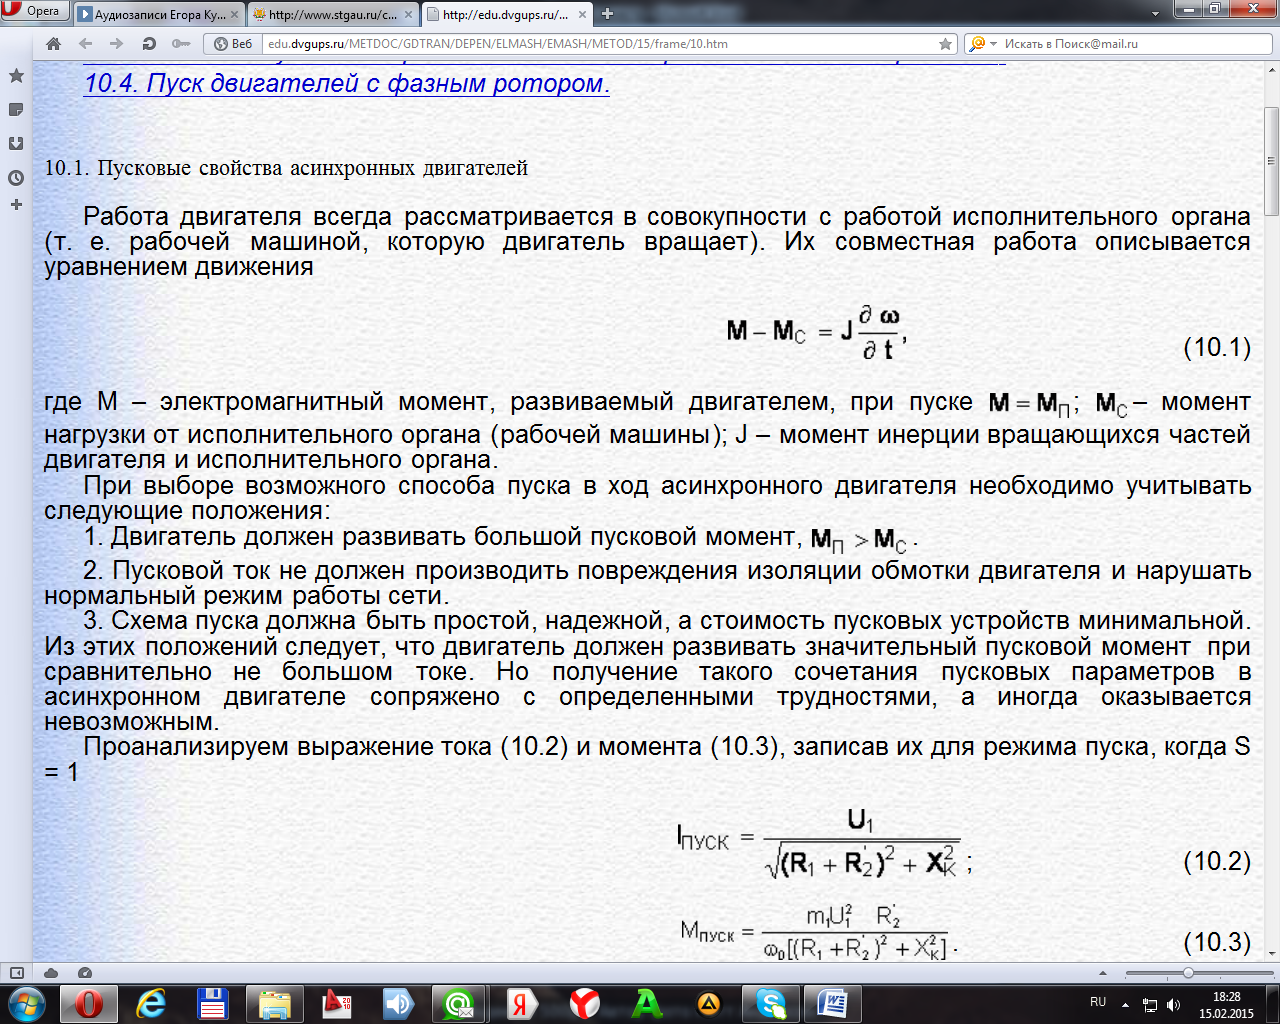Click the equation number (10.2)

click(1217, 861)
